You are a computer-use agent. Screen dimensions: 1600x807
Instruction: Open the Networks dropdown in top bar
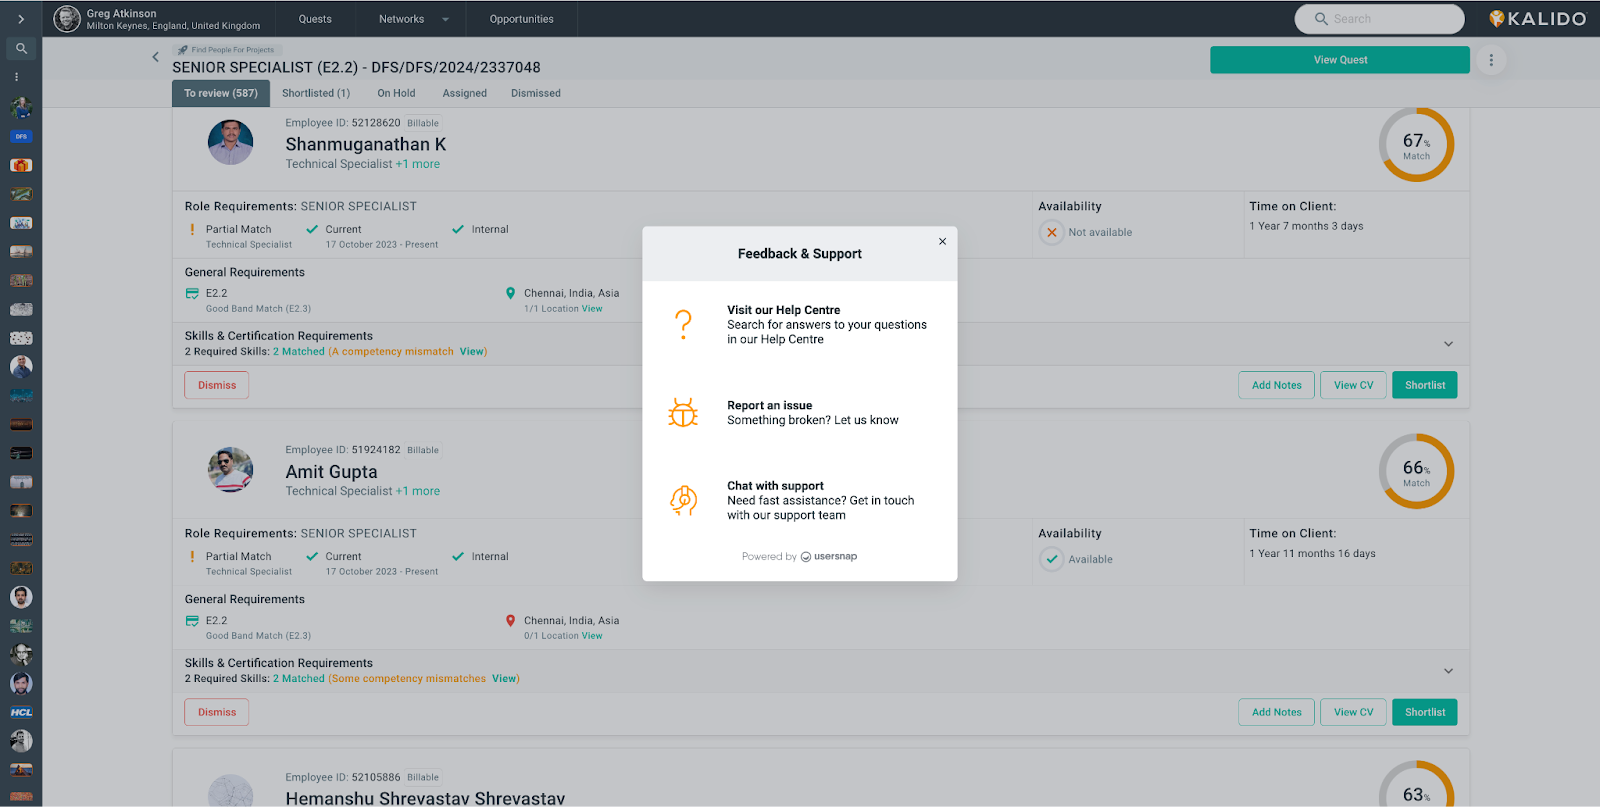coord(413,19)
